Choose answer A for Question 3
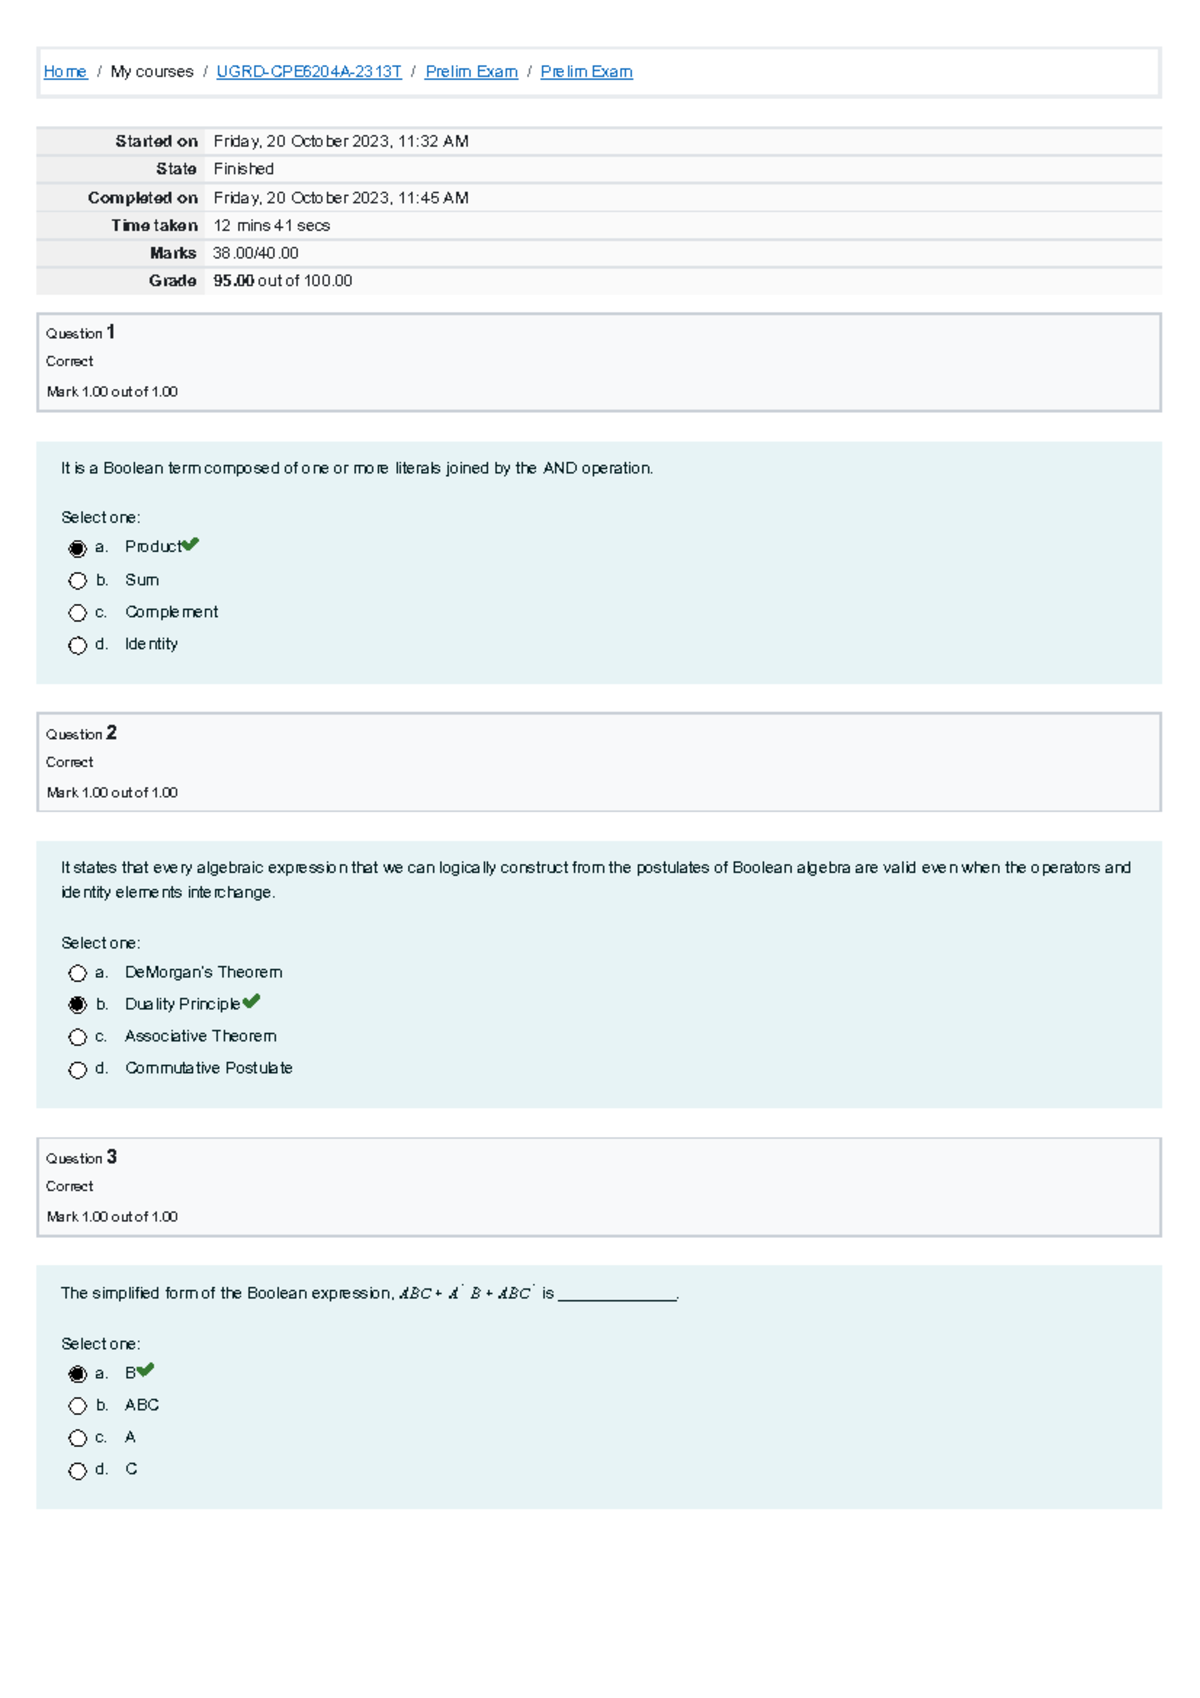 (x=78, y=1438)
